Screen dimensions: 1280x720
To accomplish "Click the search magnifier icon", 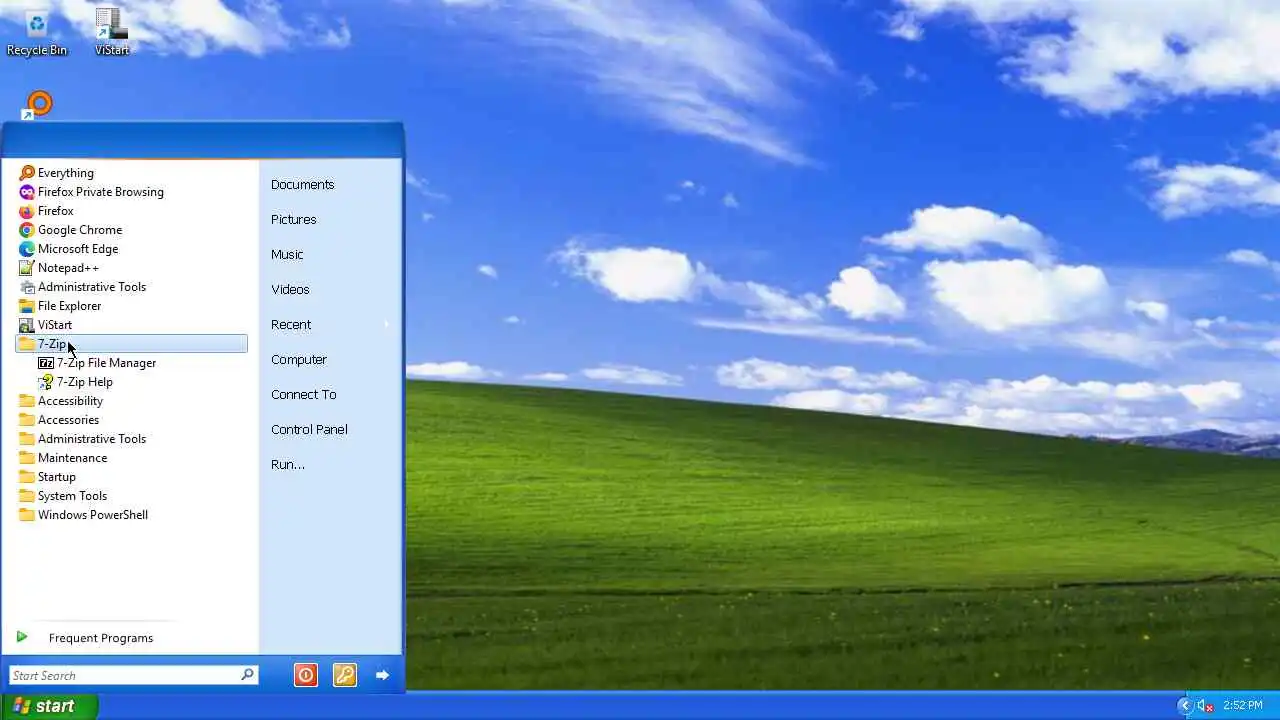I will click(247, 675).
